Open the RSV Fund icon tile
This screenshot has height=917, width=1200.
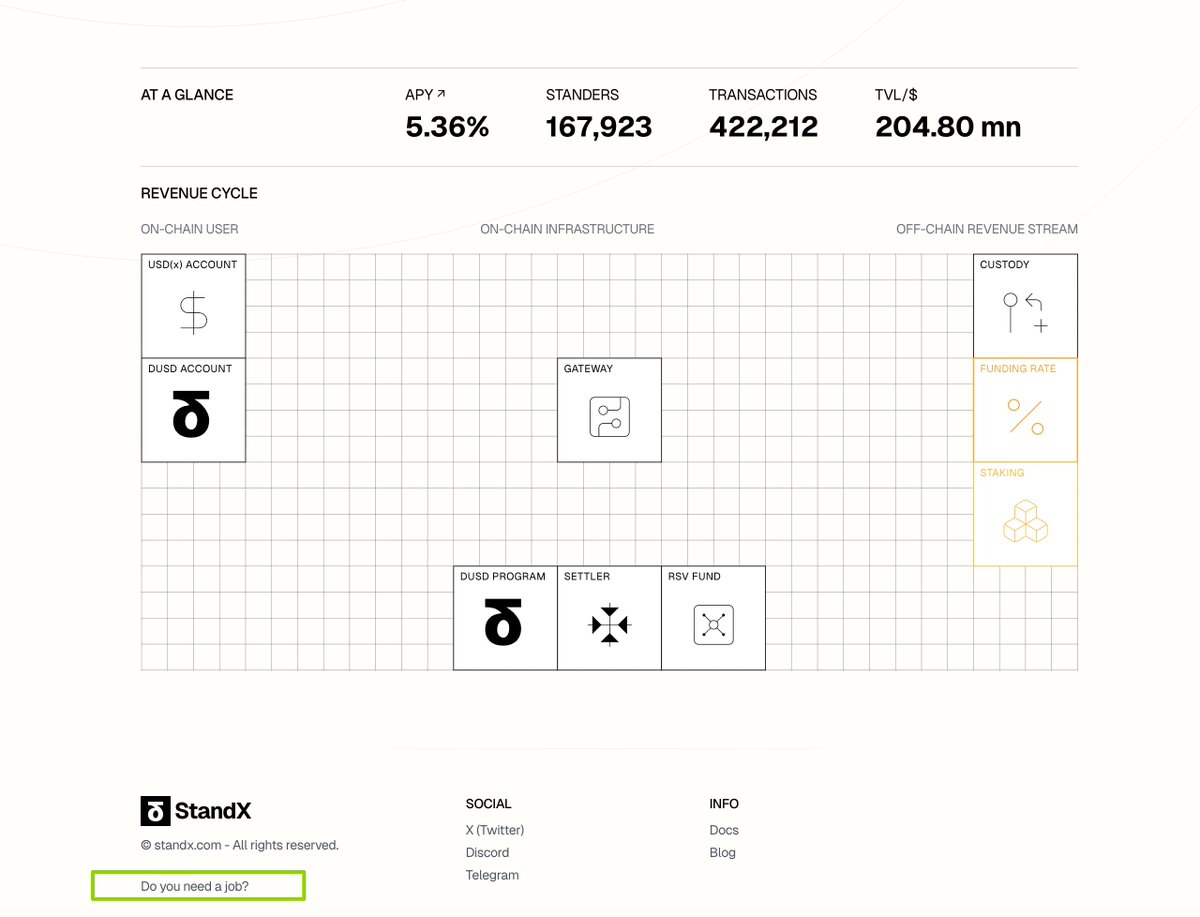[x=713, y=625]
